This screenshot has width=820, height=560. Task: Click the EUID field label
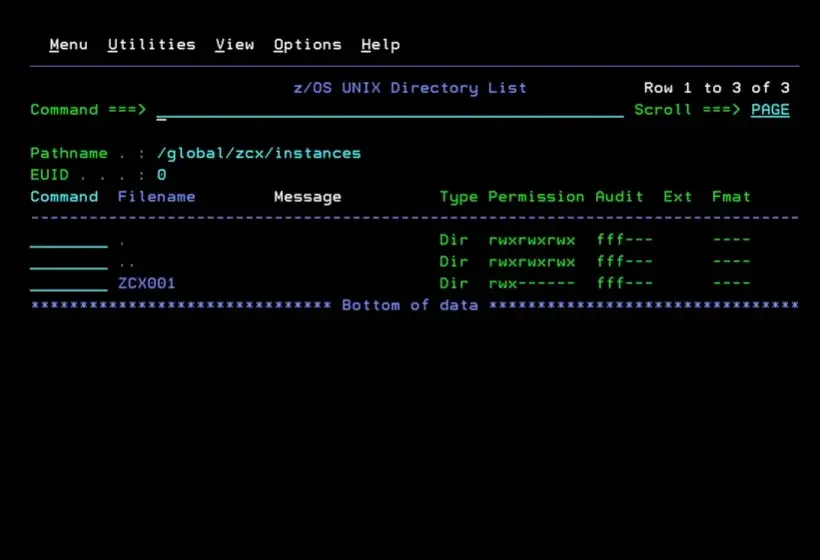(49, 175)
